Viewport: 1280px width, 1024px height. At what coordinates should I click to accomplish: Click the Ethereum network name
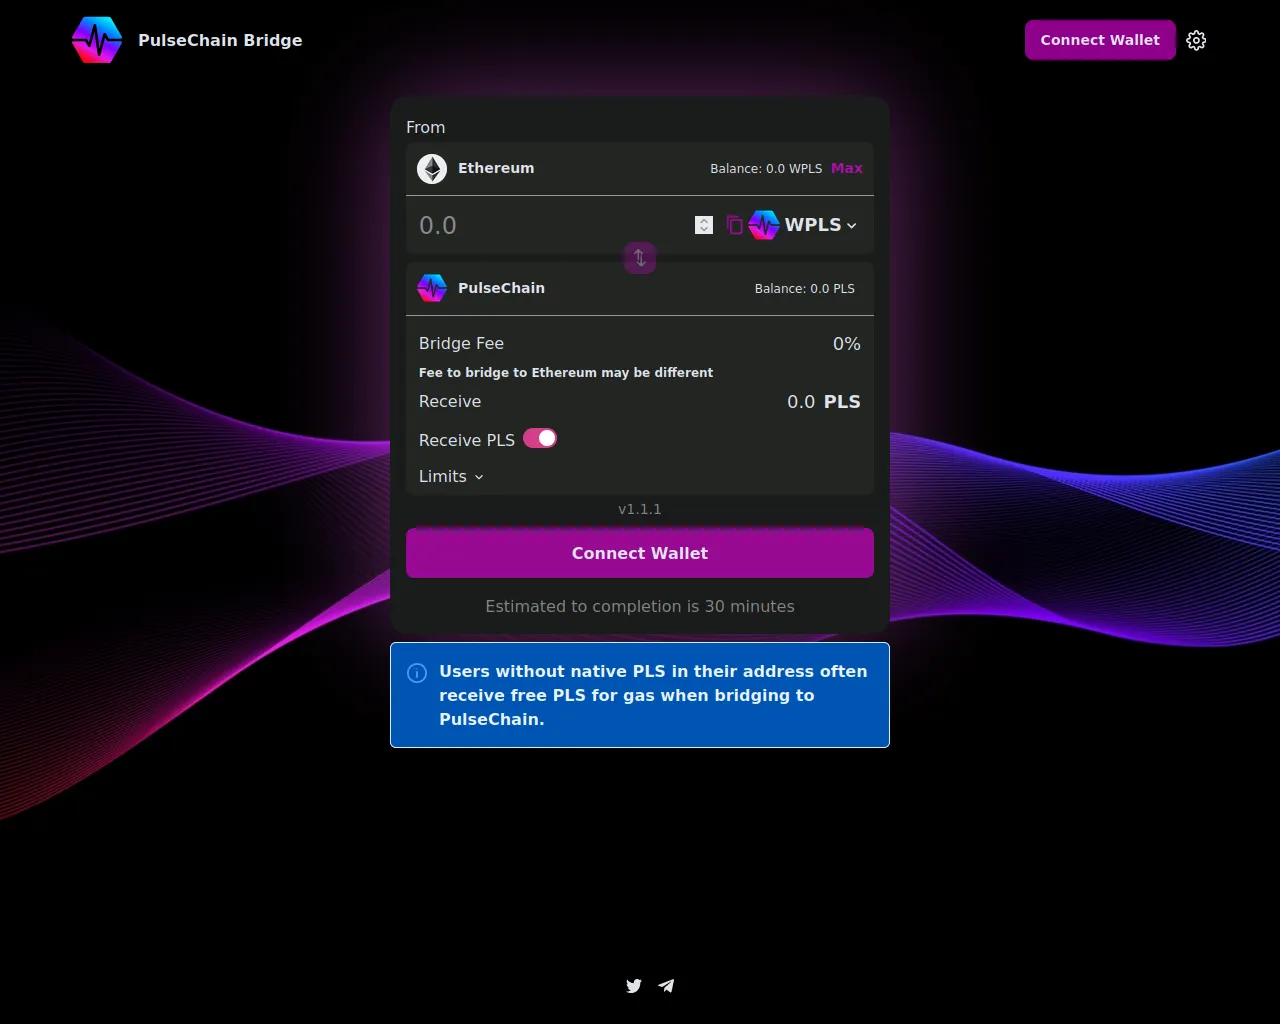(x=496, y=168)
